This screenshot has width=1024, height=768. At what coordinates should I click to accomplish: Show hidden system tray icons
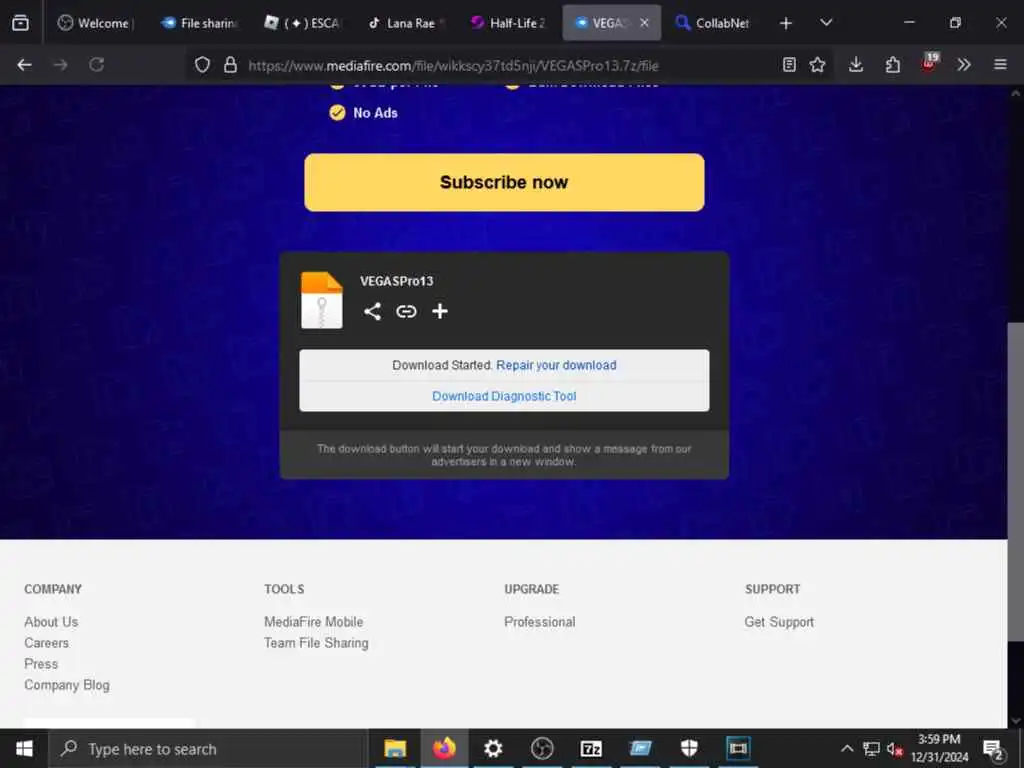[x=847, y=749]
